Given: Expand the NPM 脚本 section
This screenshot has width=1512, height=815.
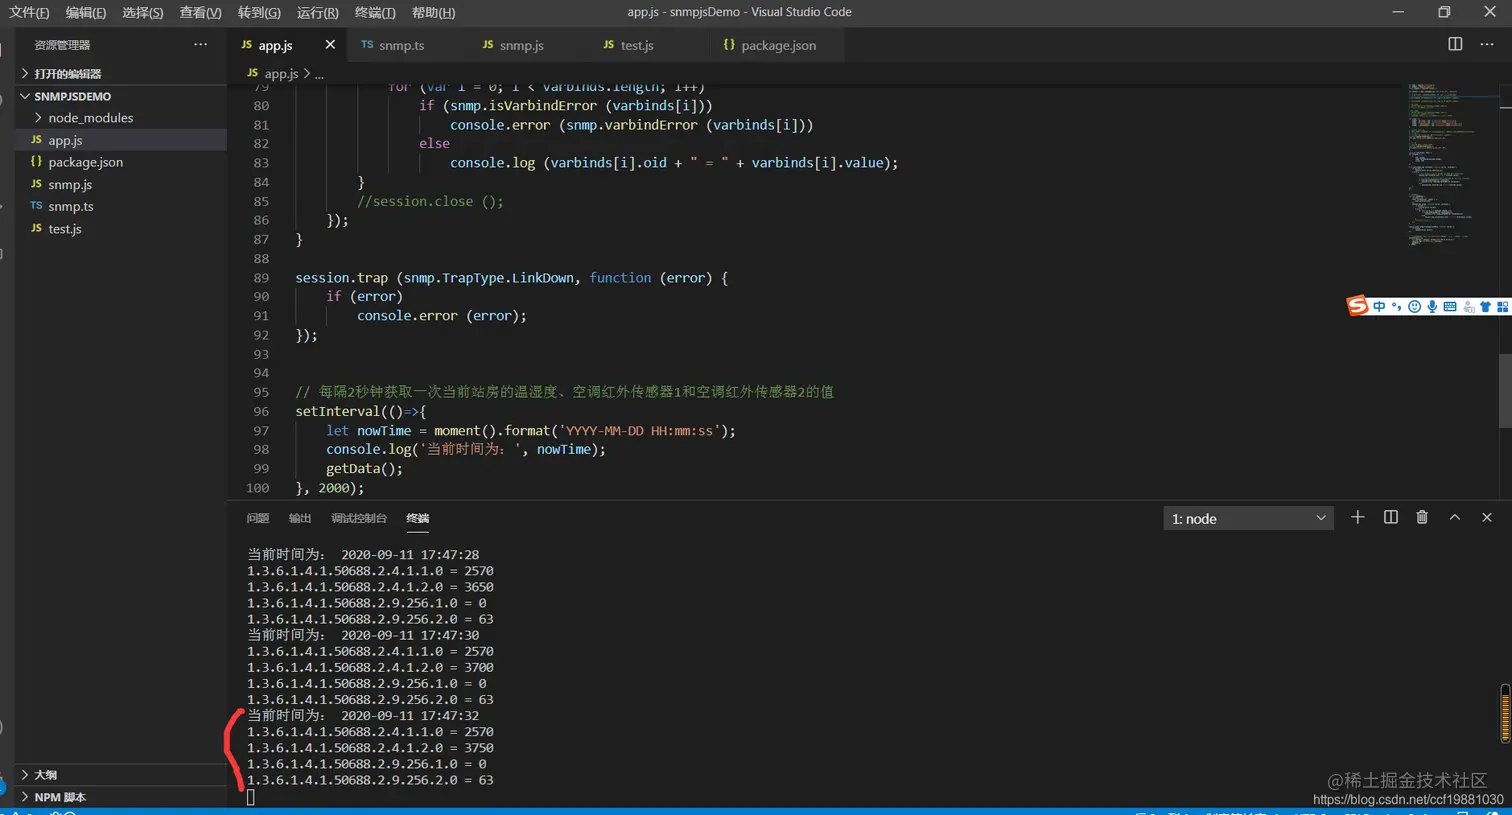Looking at the screenshot, I should click(60, 797).
